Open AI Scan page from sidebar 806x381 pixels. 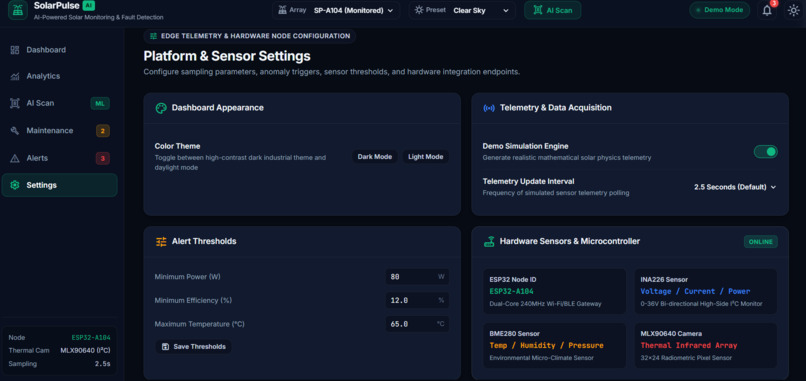60,103
